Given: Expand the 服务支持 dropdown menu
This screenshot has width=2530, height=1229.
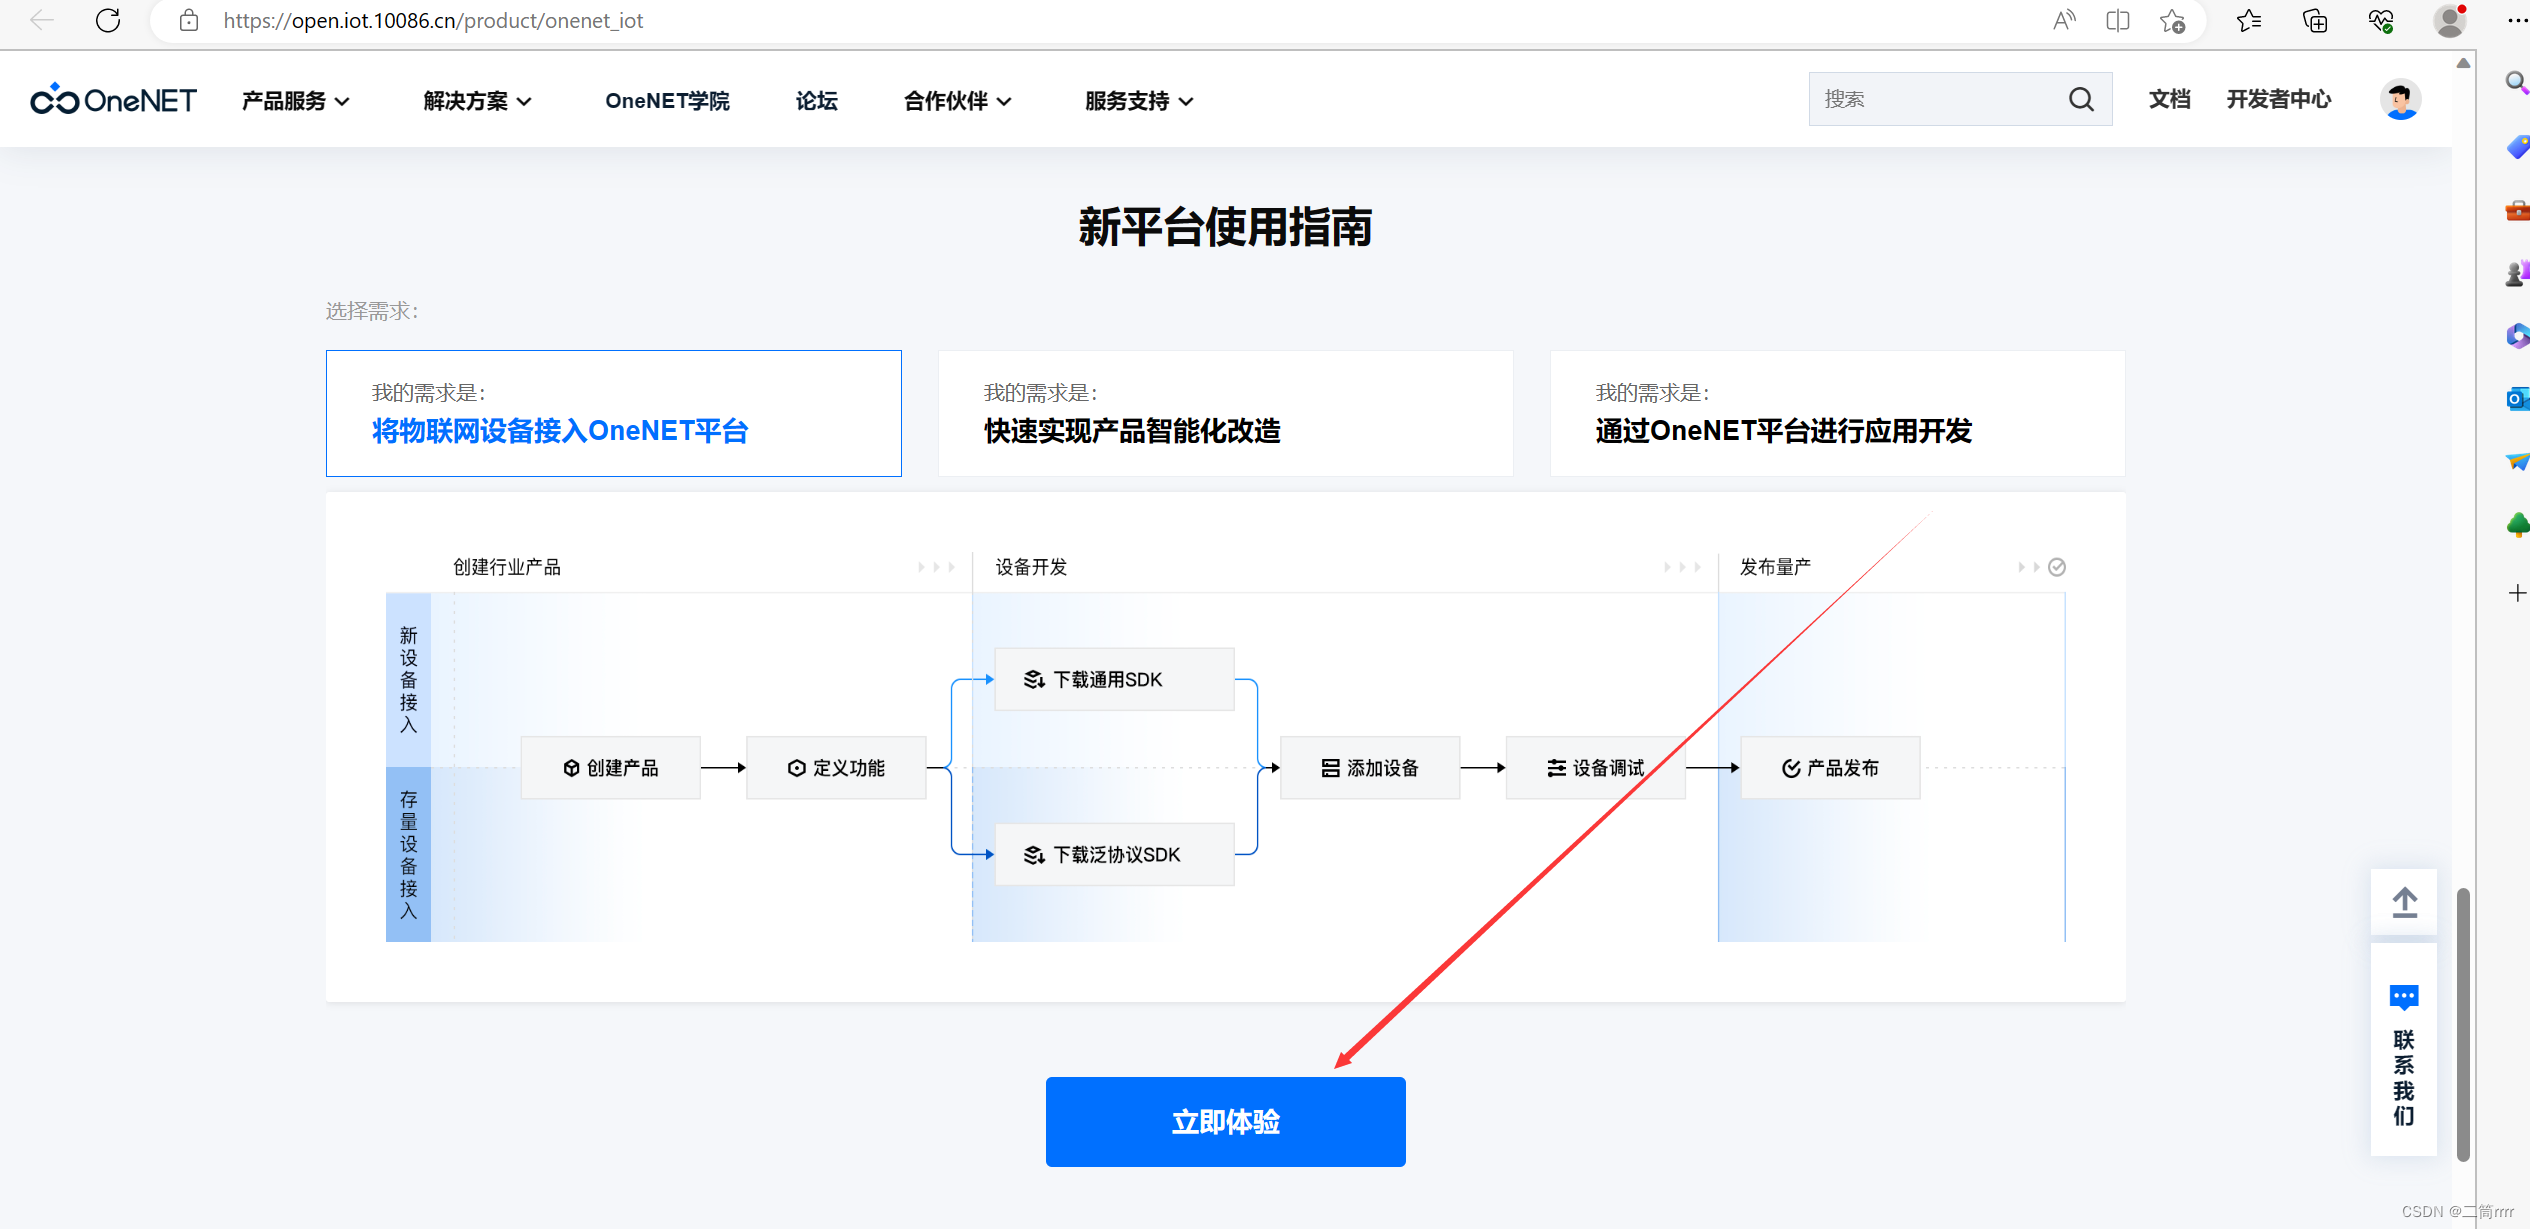Looking at the screenshot, I should click(1139, 101).
